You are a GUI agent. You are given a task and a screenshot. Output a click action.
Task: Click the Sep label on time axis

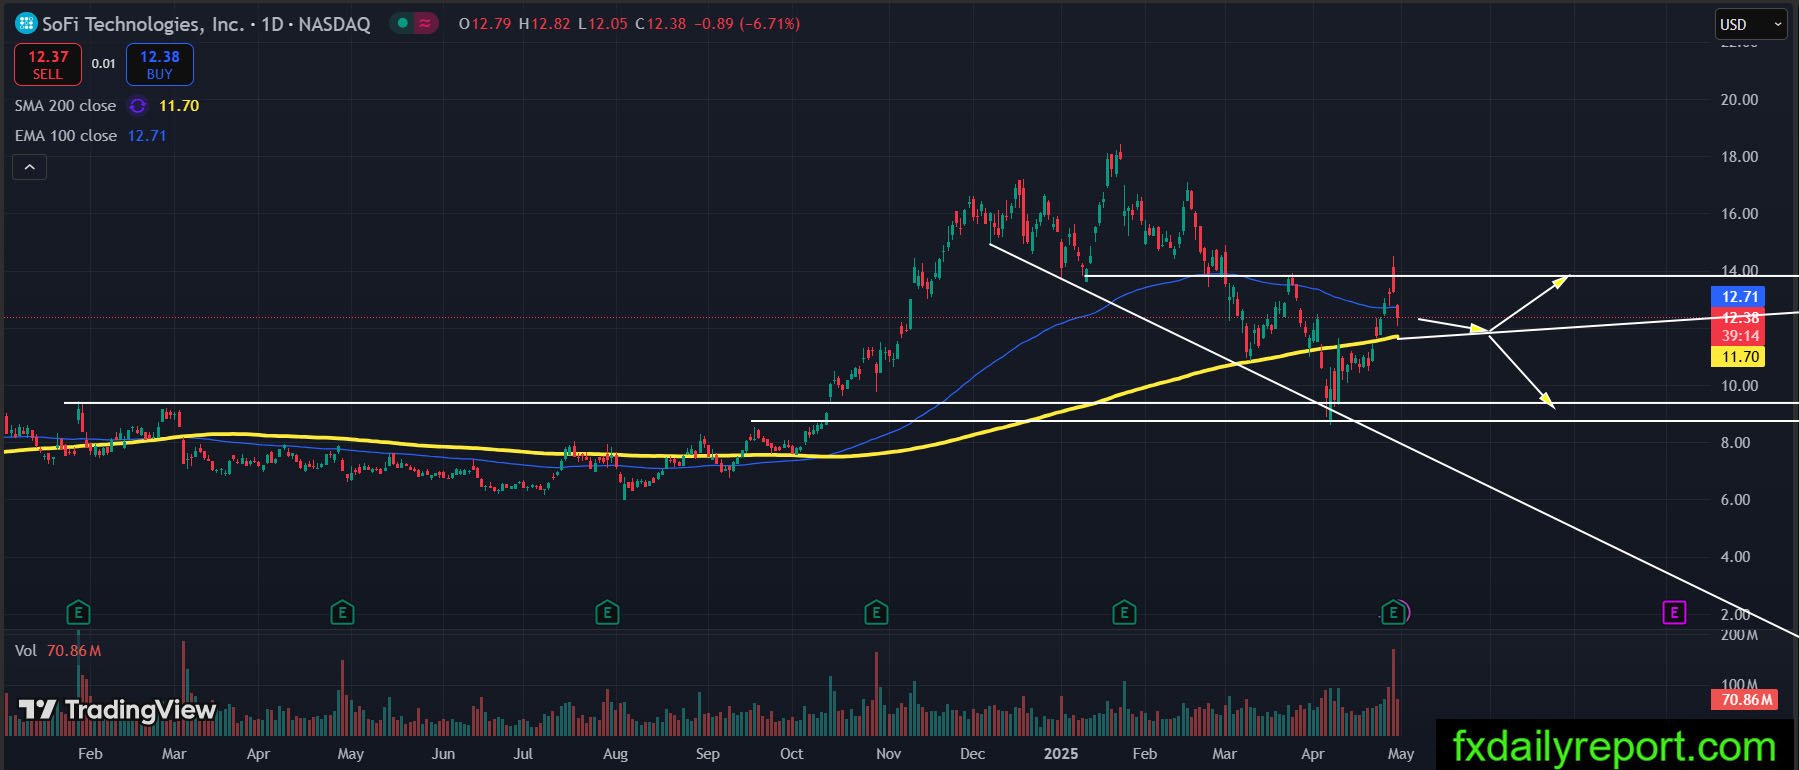click(x=707, y=754)
